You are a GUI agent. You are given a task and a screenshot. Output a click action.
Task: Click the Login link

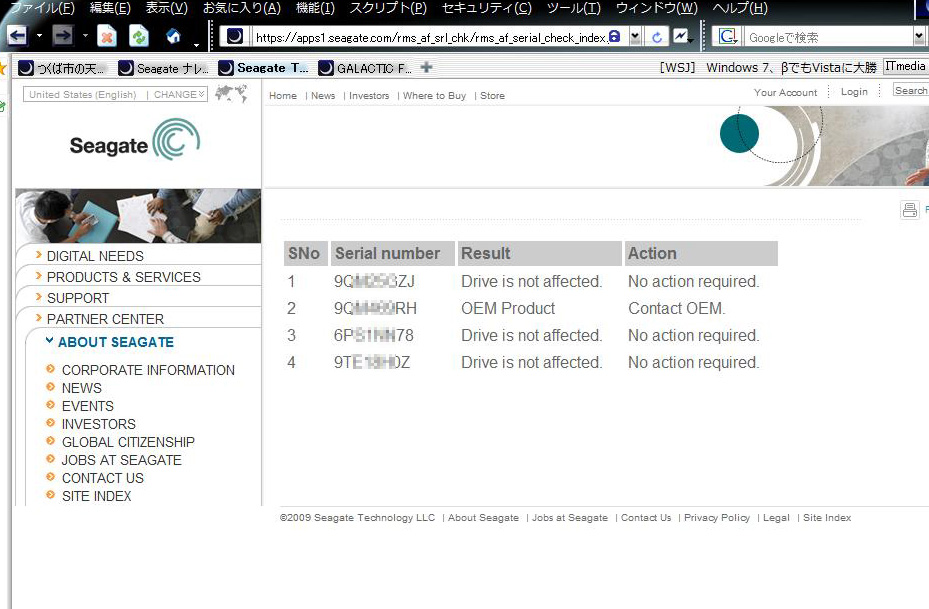coord(854,92)
